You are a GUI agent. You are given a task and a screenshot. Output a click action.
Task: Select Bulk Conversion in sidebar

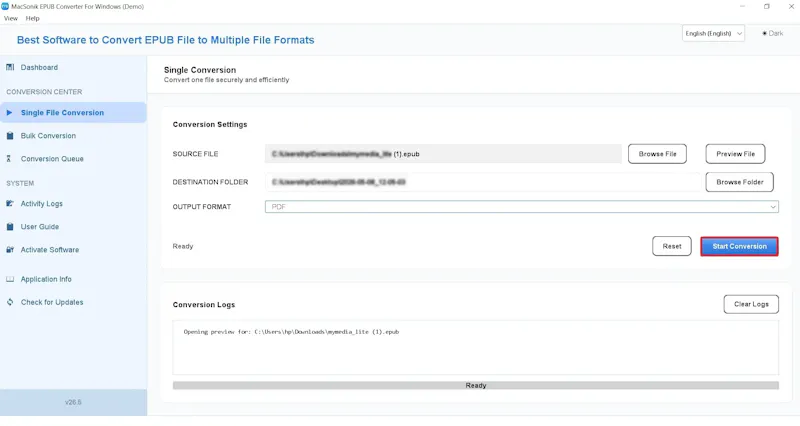(x=48, y=136)
